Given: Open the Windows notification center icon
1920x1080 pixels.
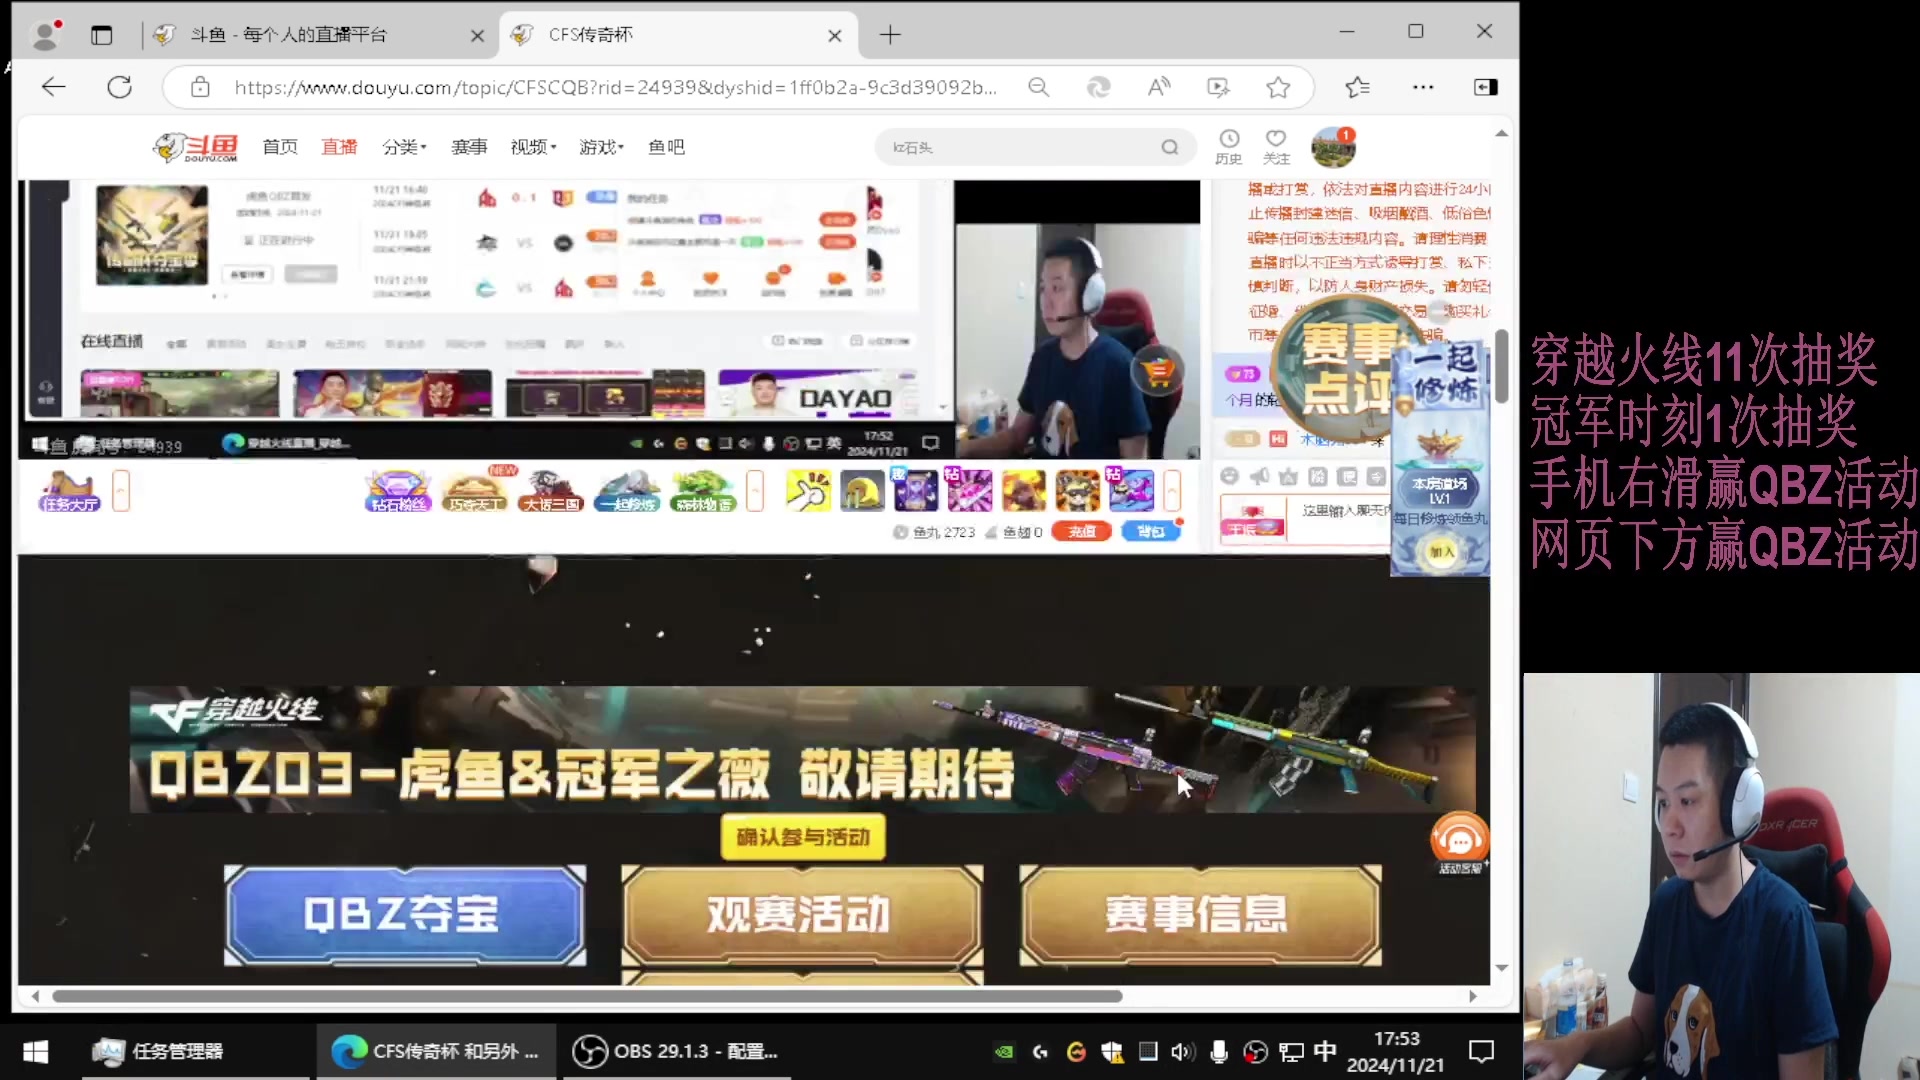Looking at the screenshot, I should click(1482, 1052).
